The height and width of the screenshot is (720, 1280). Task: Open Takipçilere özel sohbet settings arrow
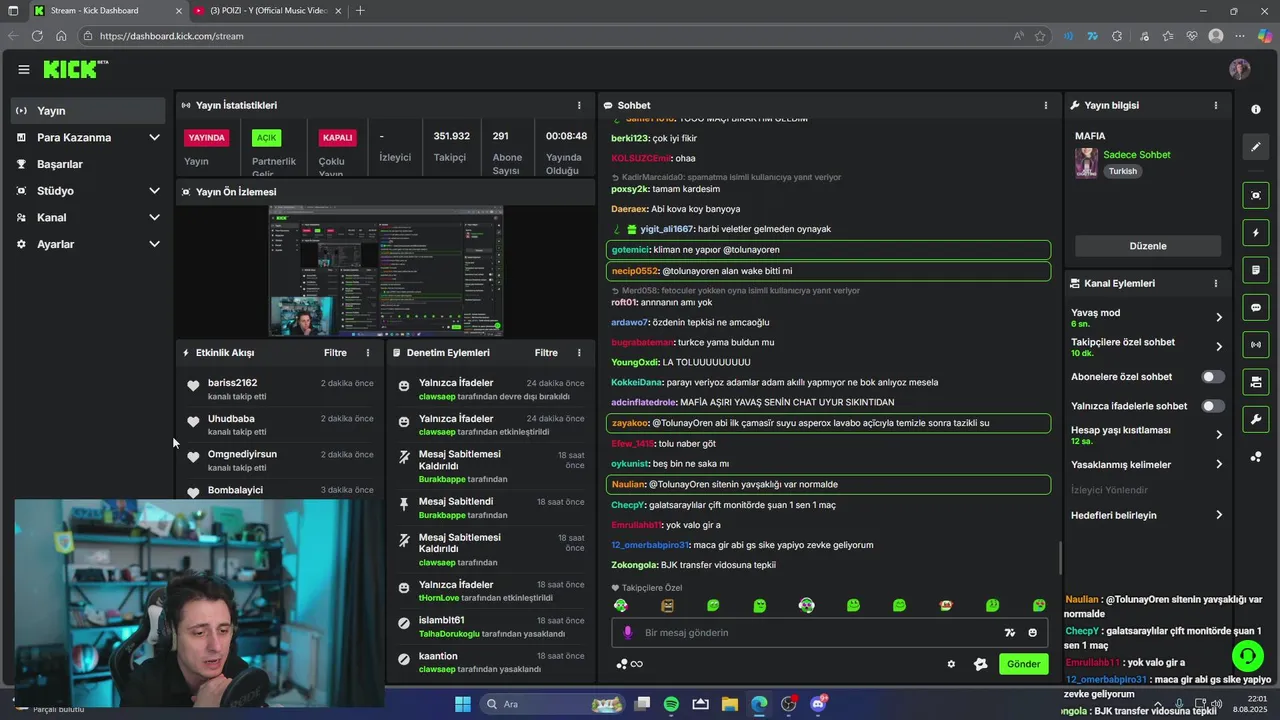click(1219, 347)
